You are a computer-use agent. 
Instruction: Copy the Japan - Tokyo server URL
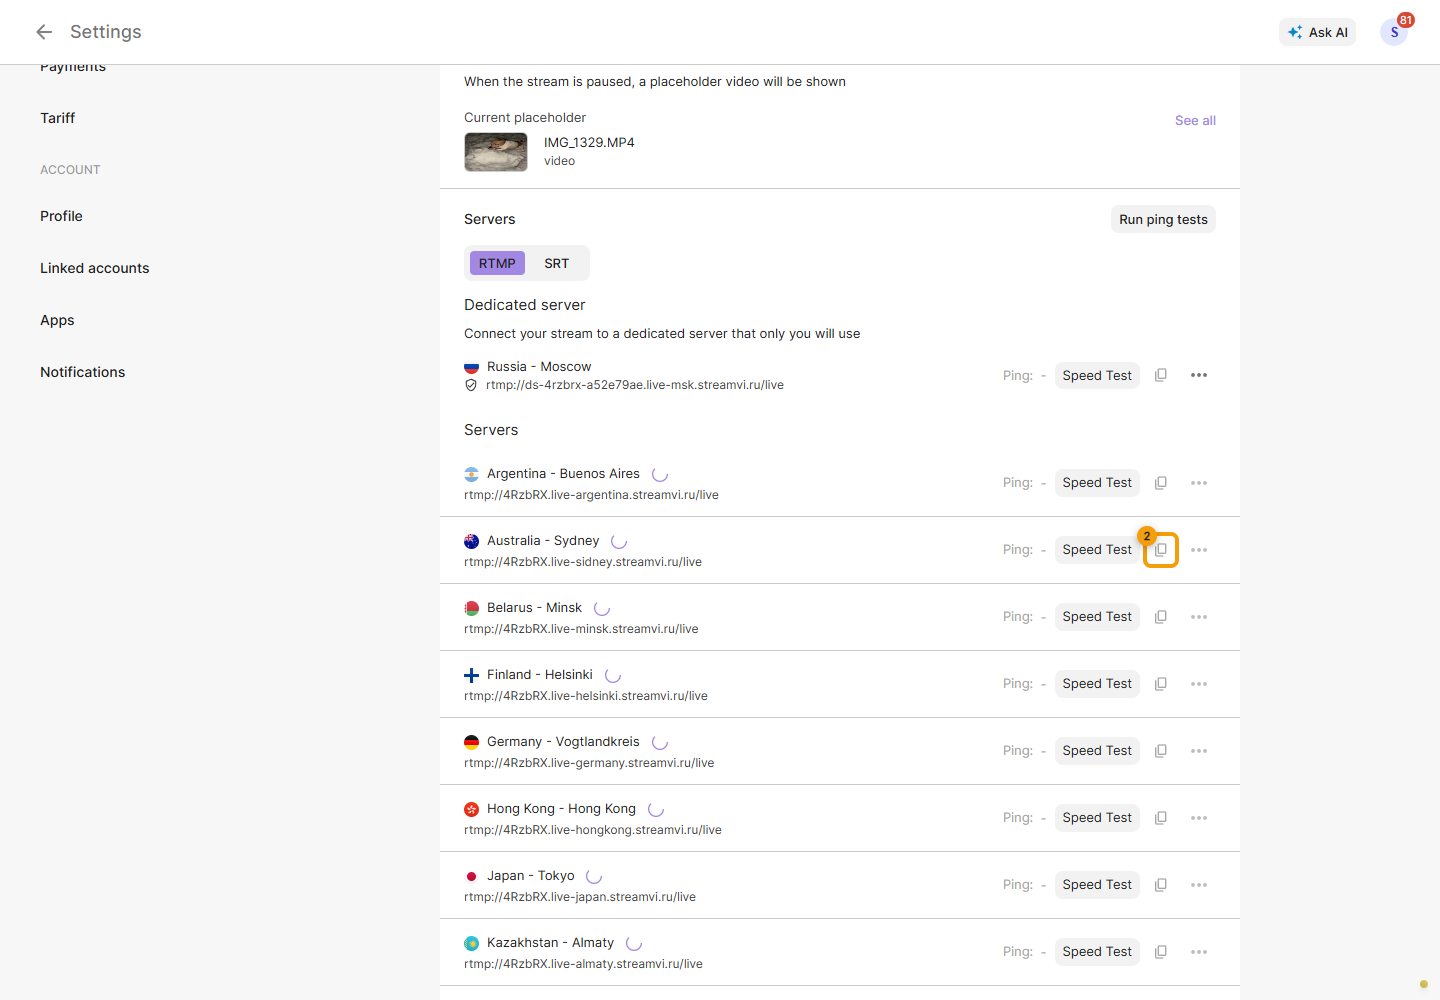coord(1161,885)
